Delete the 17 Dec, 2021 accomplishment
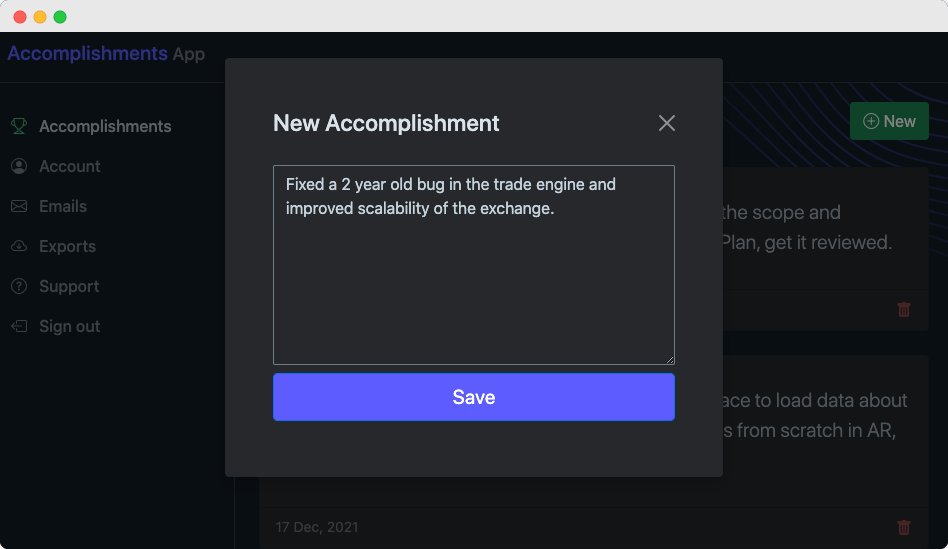 [904, 527]
